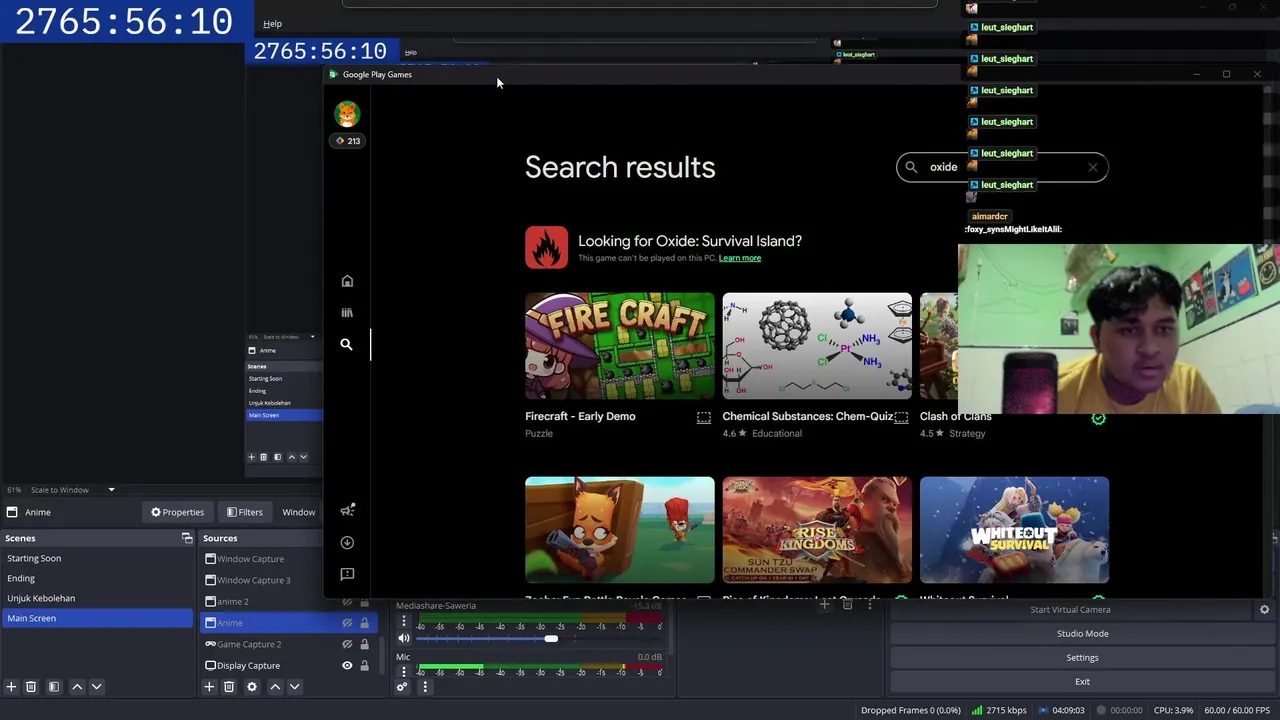Open the audio mixer bottom menu dots
1280x720 pixels.
(425, 687)
